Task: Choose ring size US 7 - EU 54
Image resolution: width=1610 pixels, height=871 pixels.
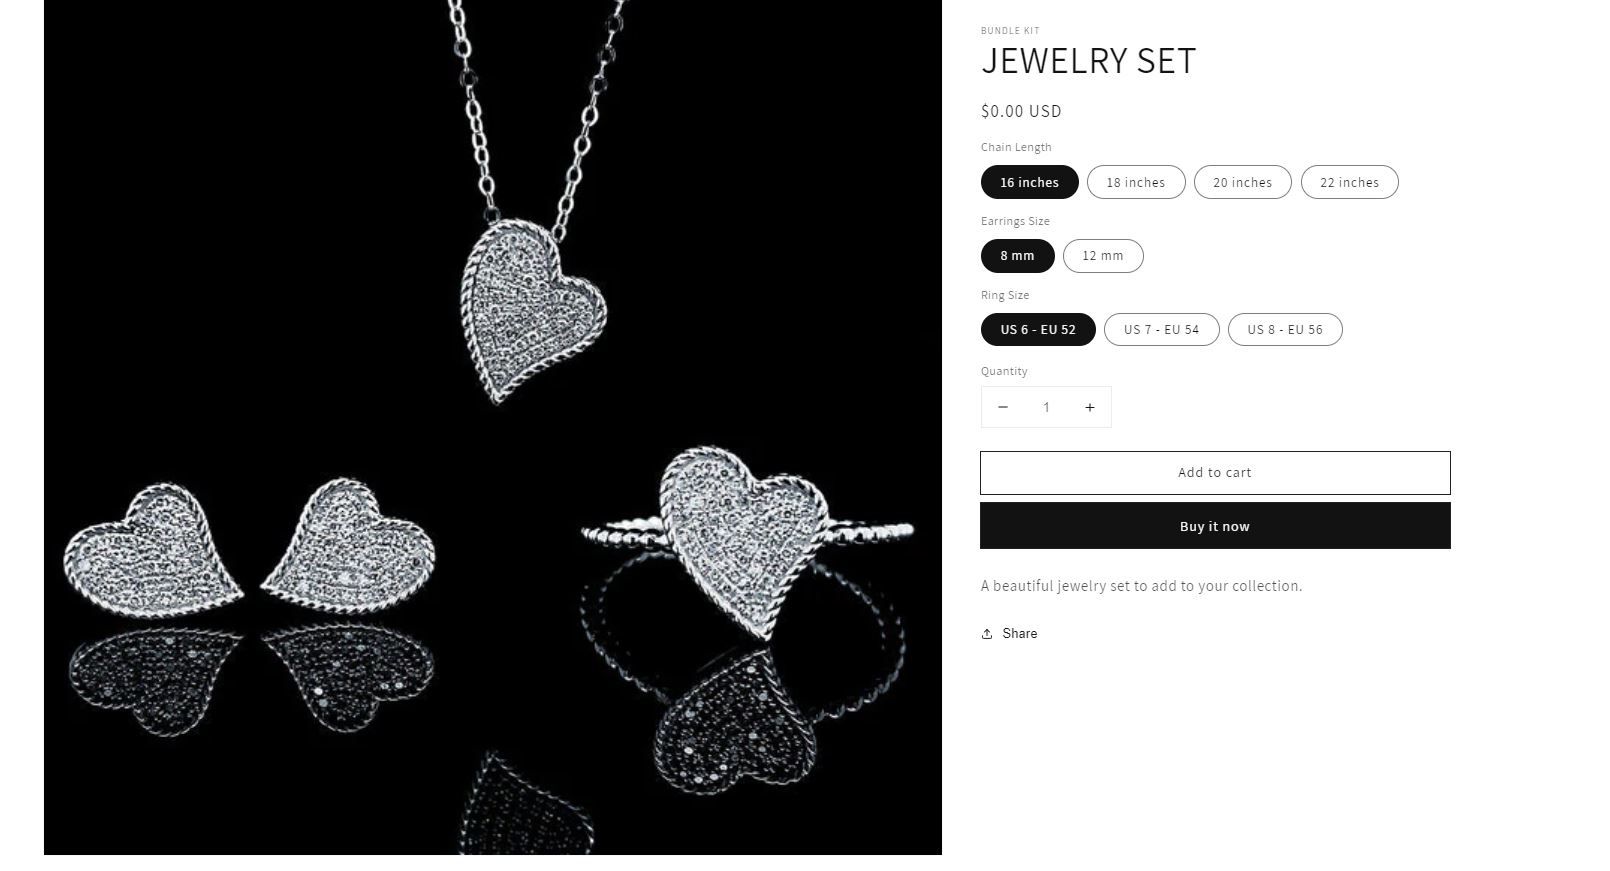Action: (1161, 329)
